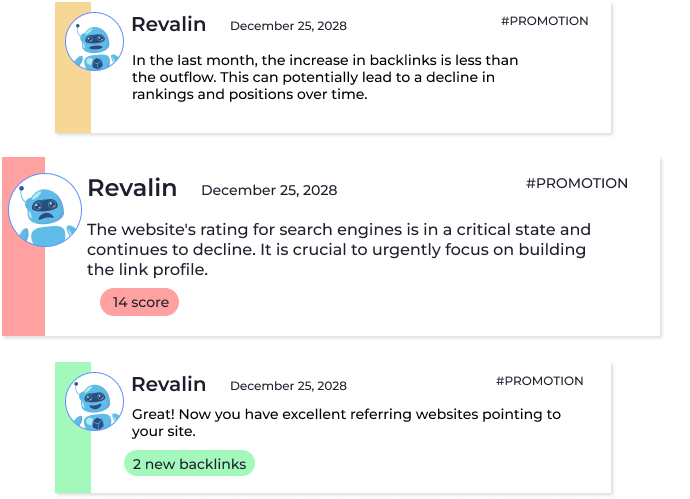This screenshot has width=690, height=499.
Task: Open the #PROMOTION tag on the green card
Action: coord(540,381)
